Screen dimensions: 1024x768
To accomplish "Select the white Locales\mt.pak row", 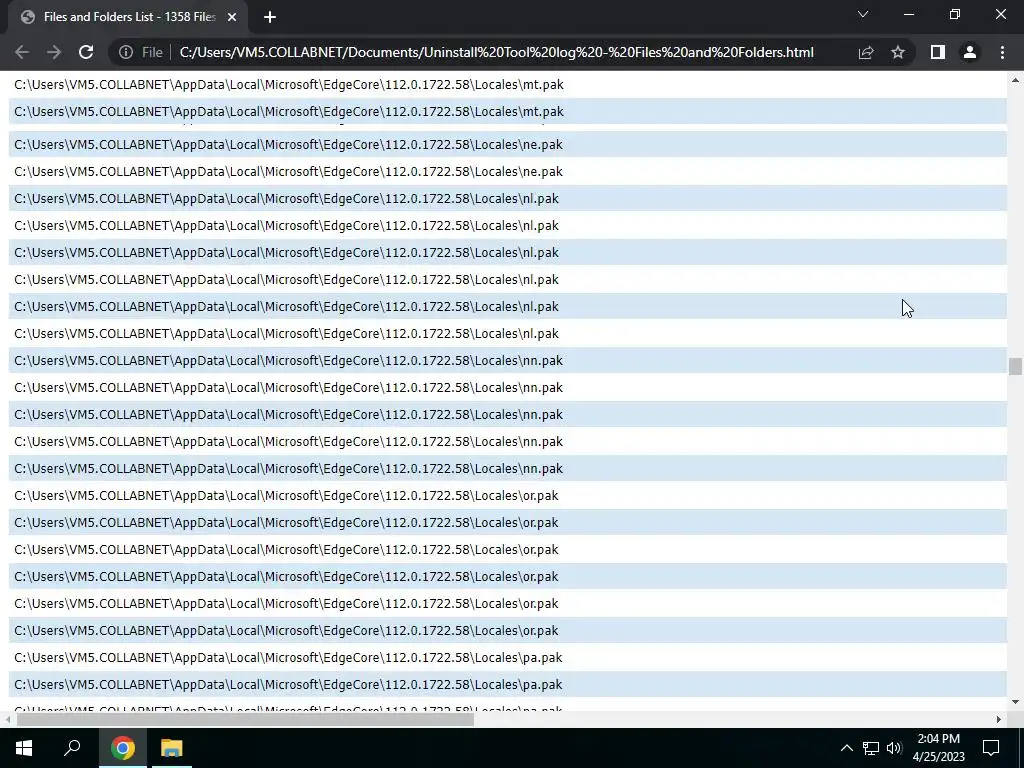I will click(507, 84).
